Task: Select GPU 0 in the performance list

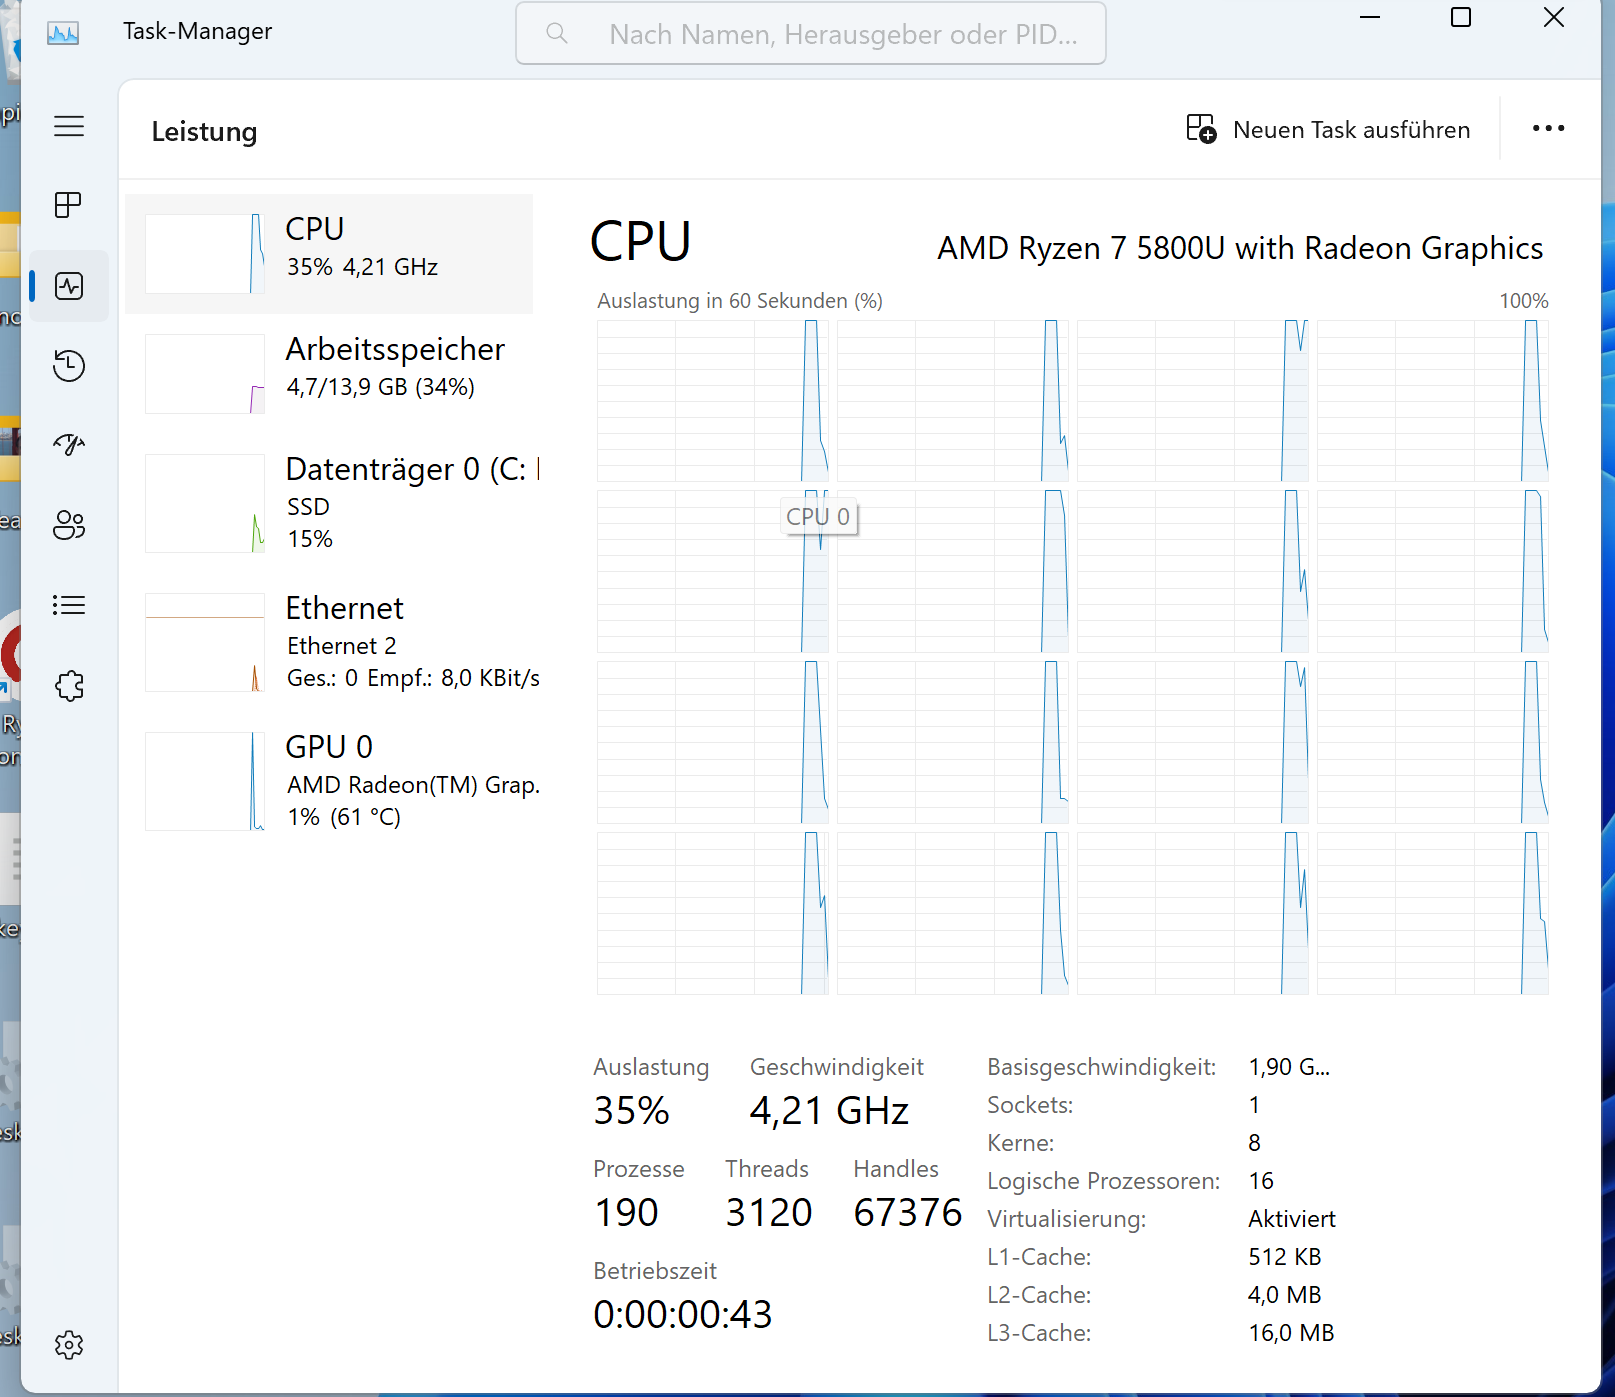Action: (x=329, y=781)
